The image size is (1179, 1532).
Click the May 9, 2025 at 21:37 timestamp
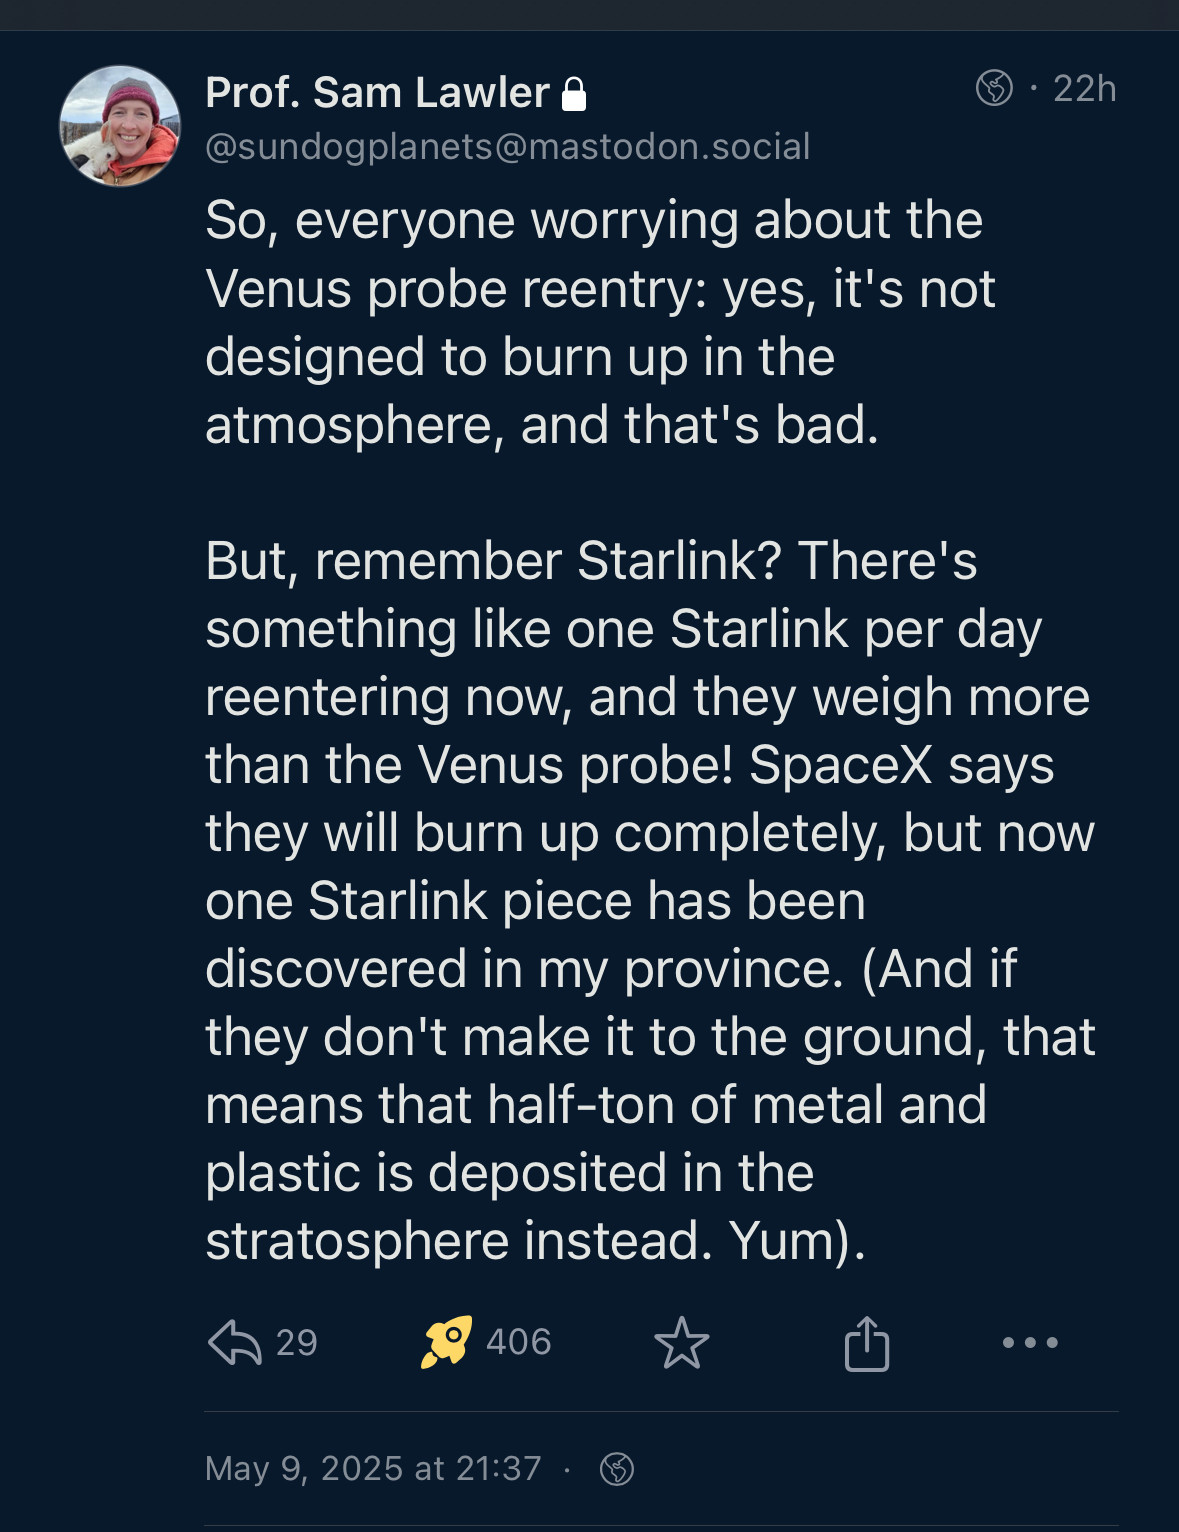[x=373, y=1468]
